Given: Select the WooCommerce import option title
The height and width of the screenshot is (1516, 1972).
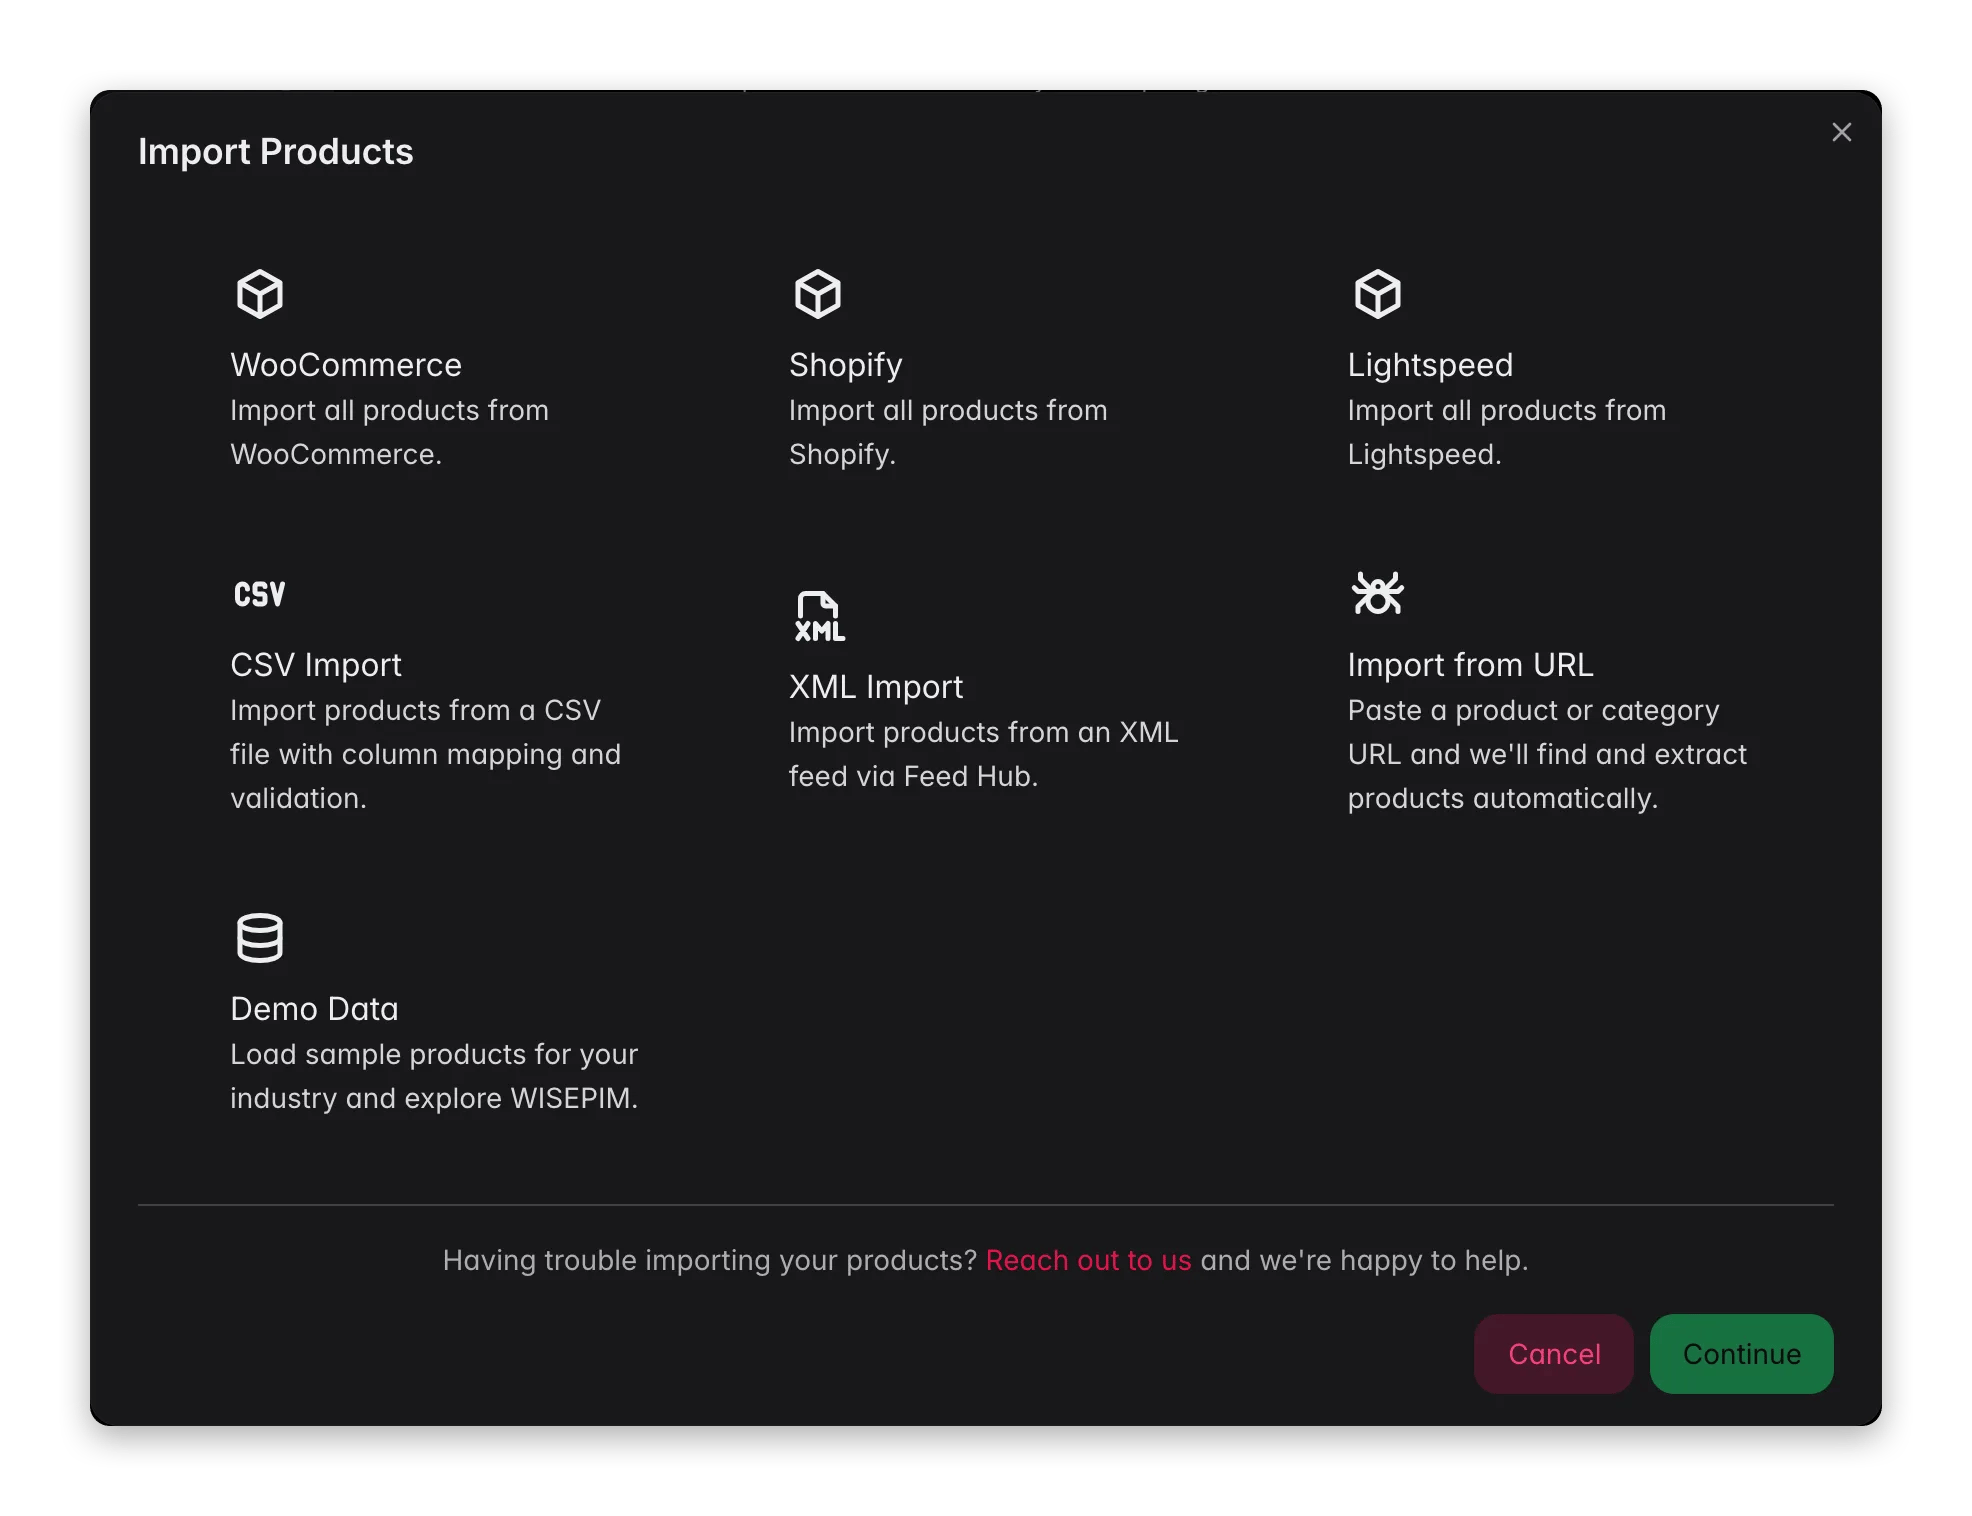Looking at the screenshot, I should pyautogui.click(x=346, y=365).
